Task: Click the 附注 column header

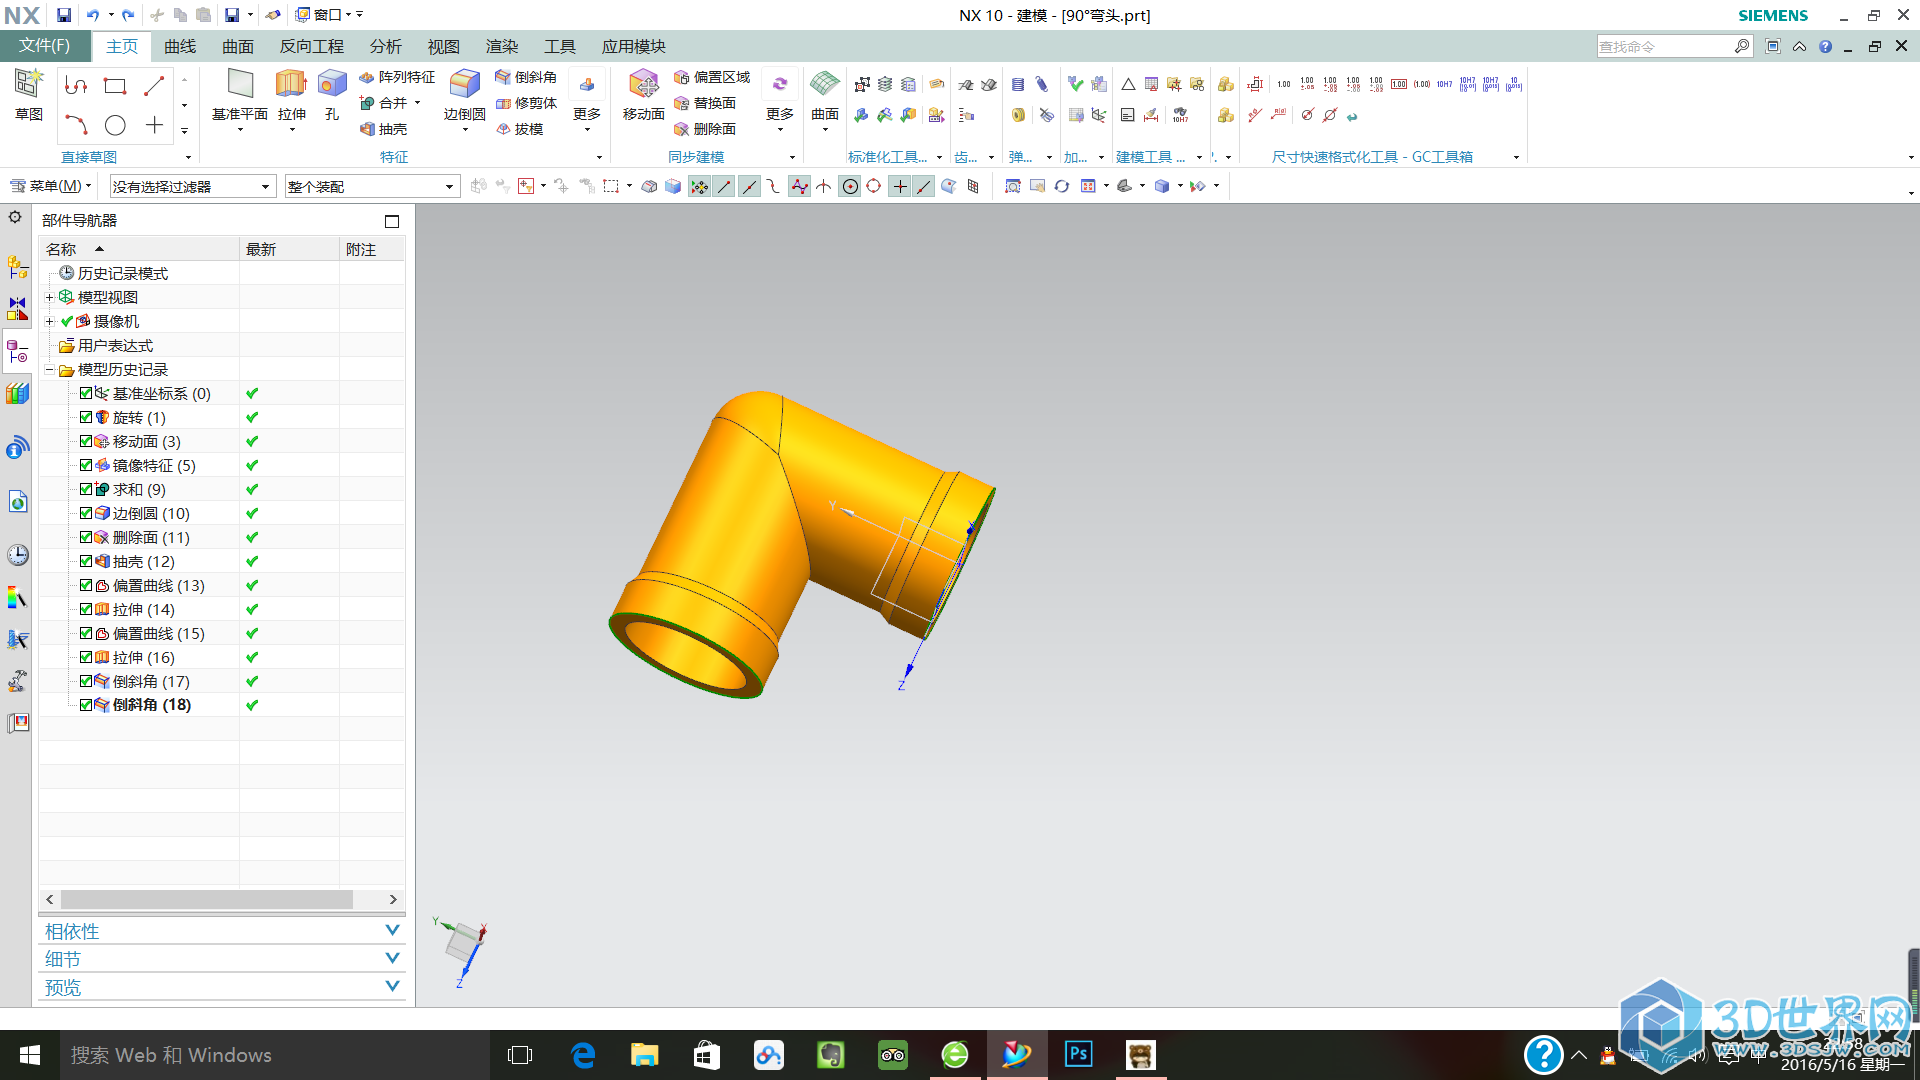Action: coord(372,249)
